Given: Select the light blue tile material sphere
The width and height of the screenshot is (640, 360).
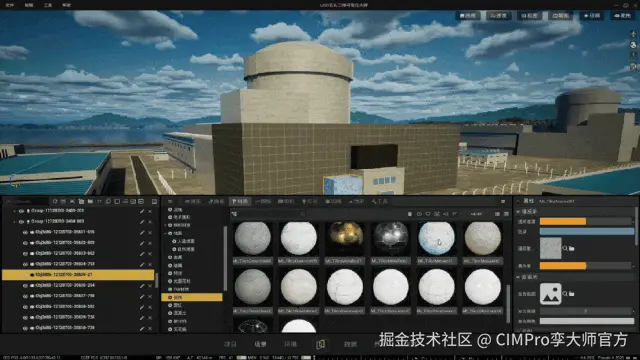Looking at the screenshot, I should (436, 238).
